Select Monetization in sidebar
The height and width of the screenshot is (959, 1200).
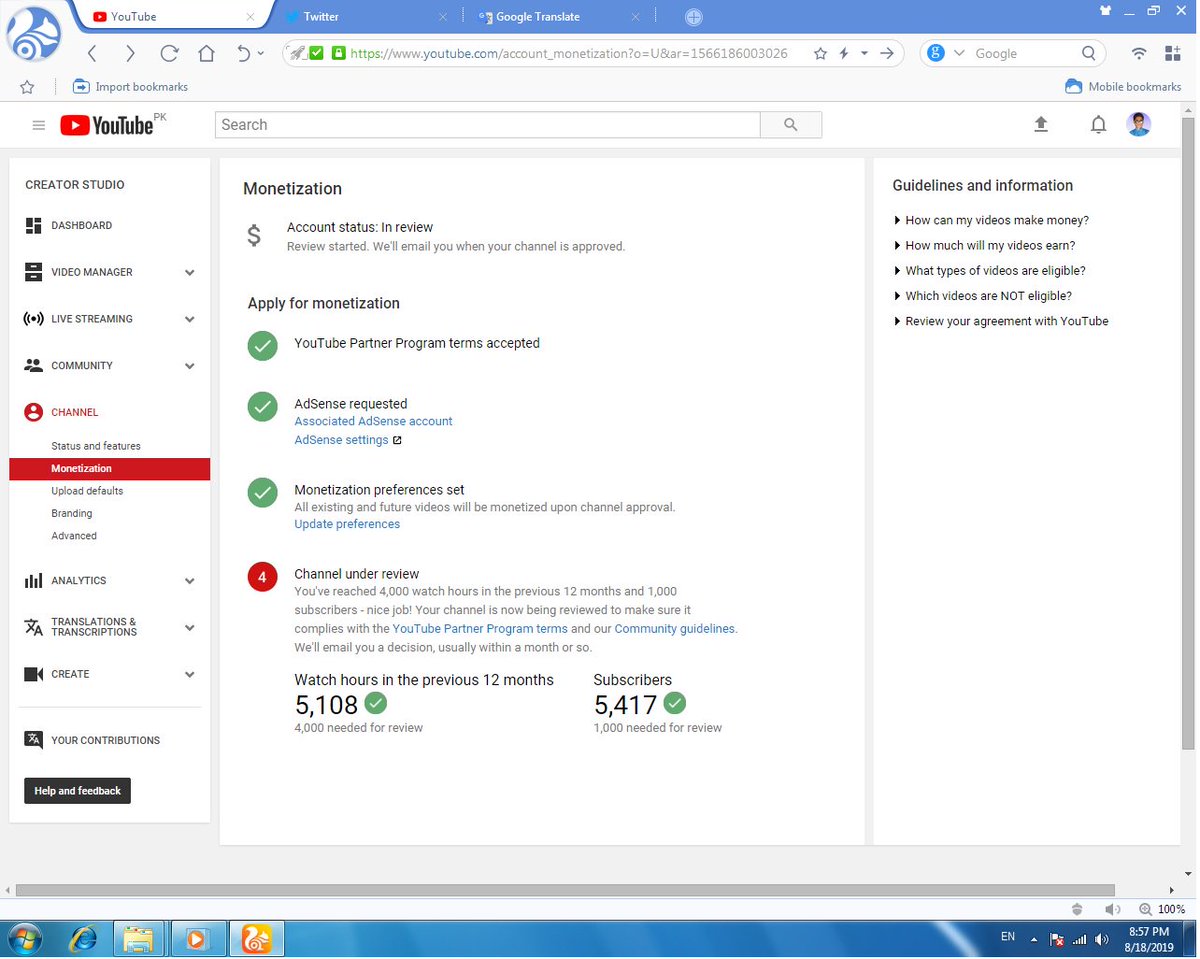pyautogui.click(x=110, y=469)
